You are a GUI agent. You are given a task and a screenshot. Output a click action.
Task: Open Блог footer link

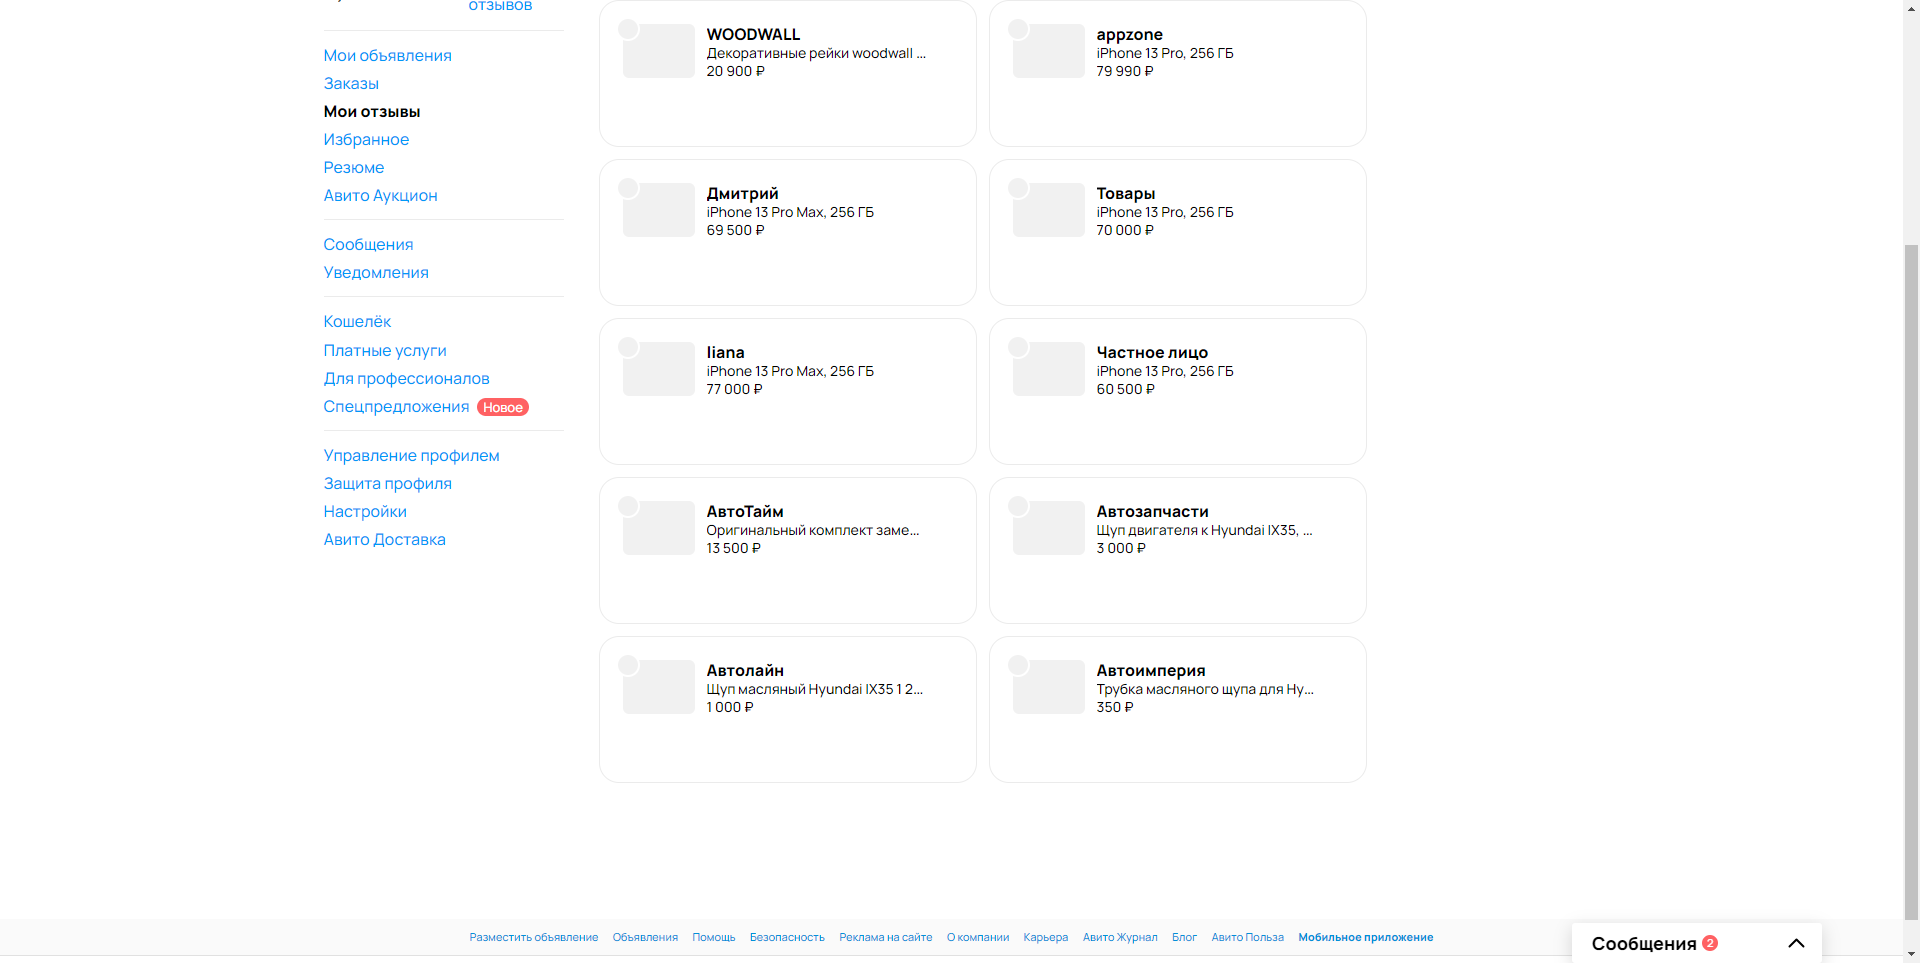click(x=1184, y=937)
